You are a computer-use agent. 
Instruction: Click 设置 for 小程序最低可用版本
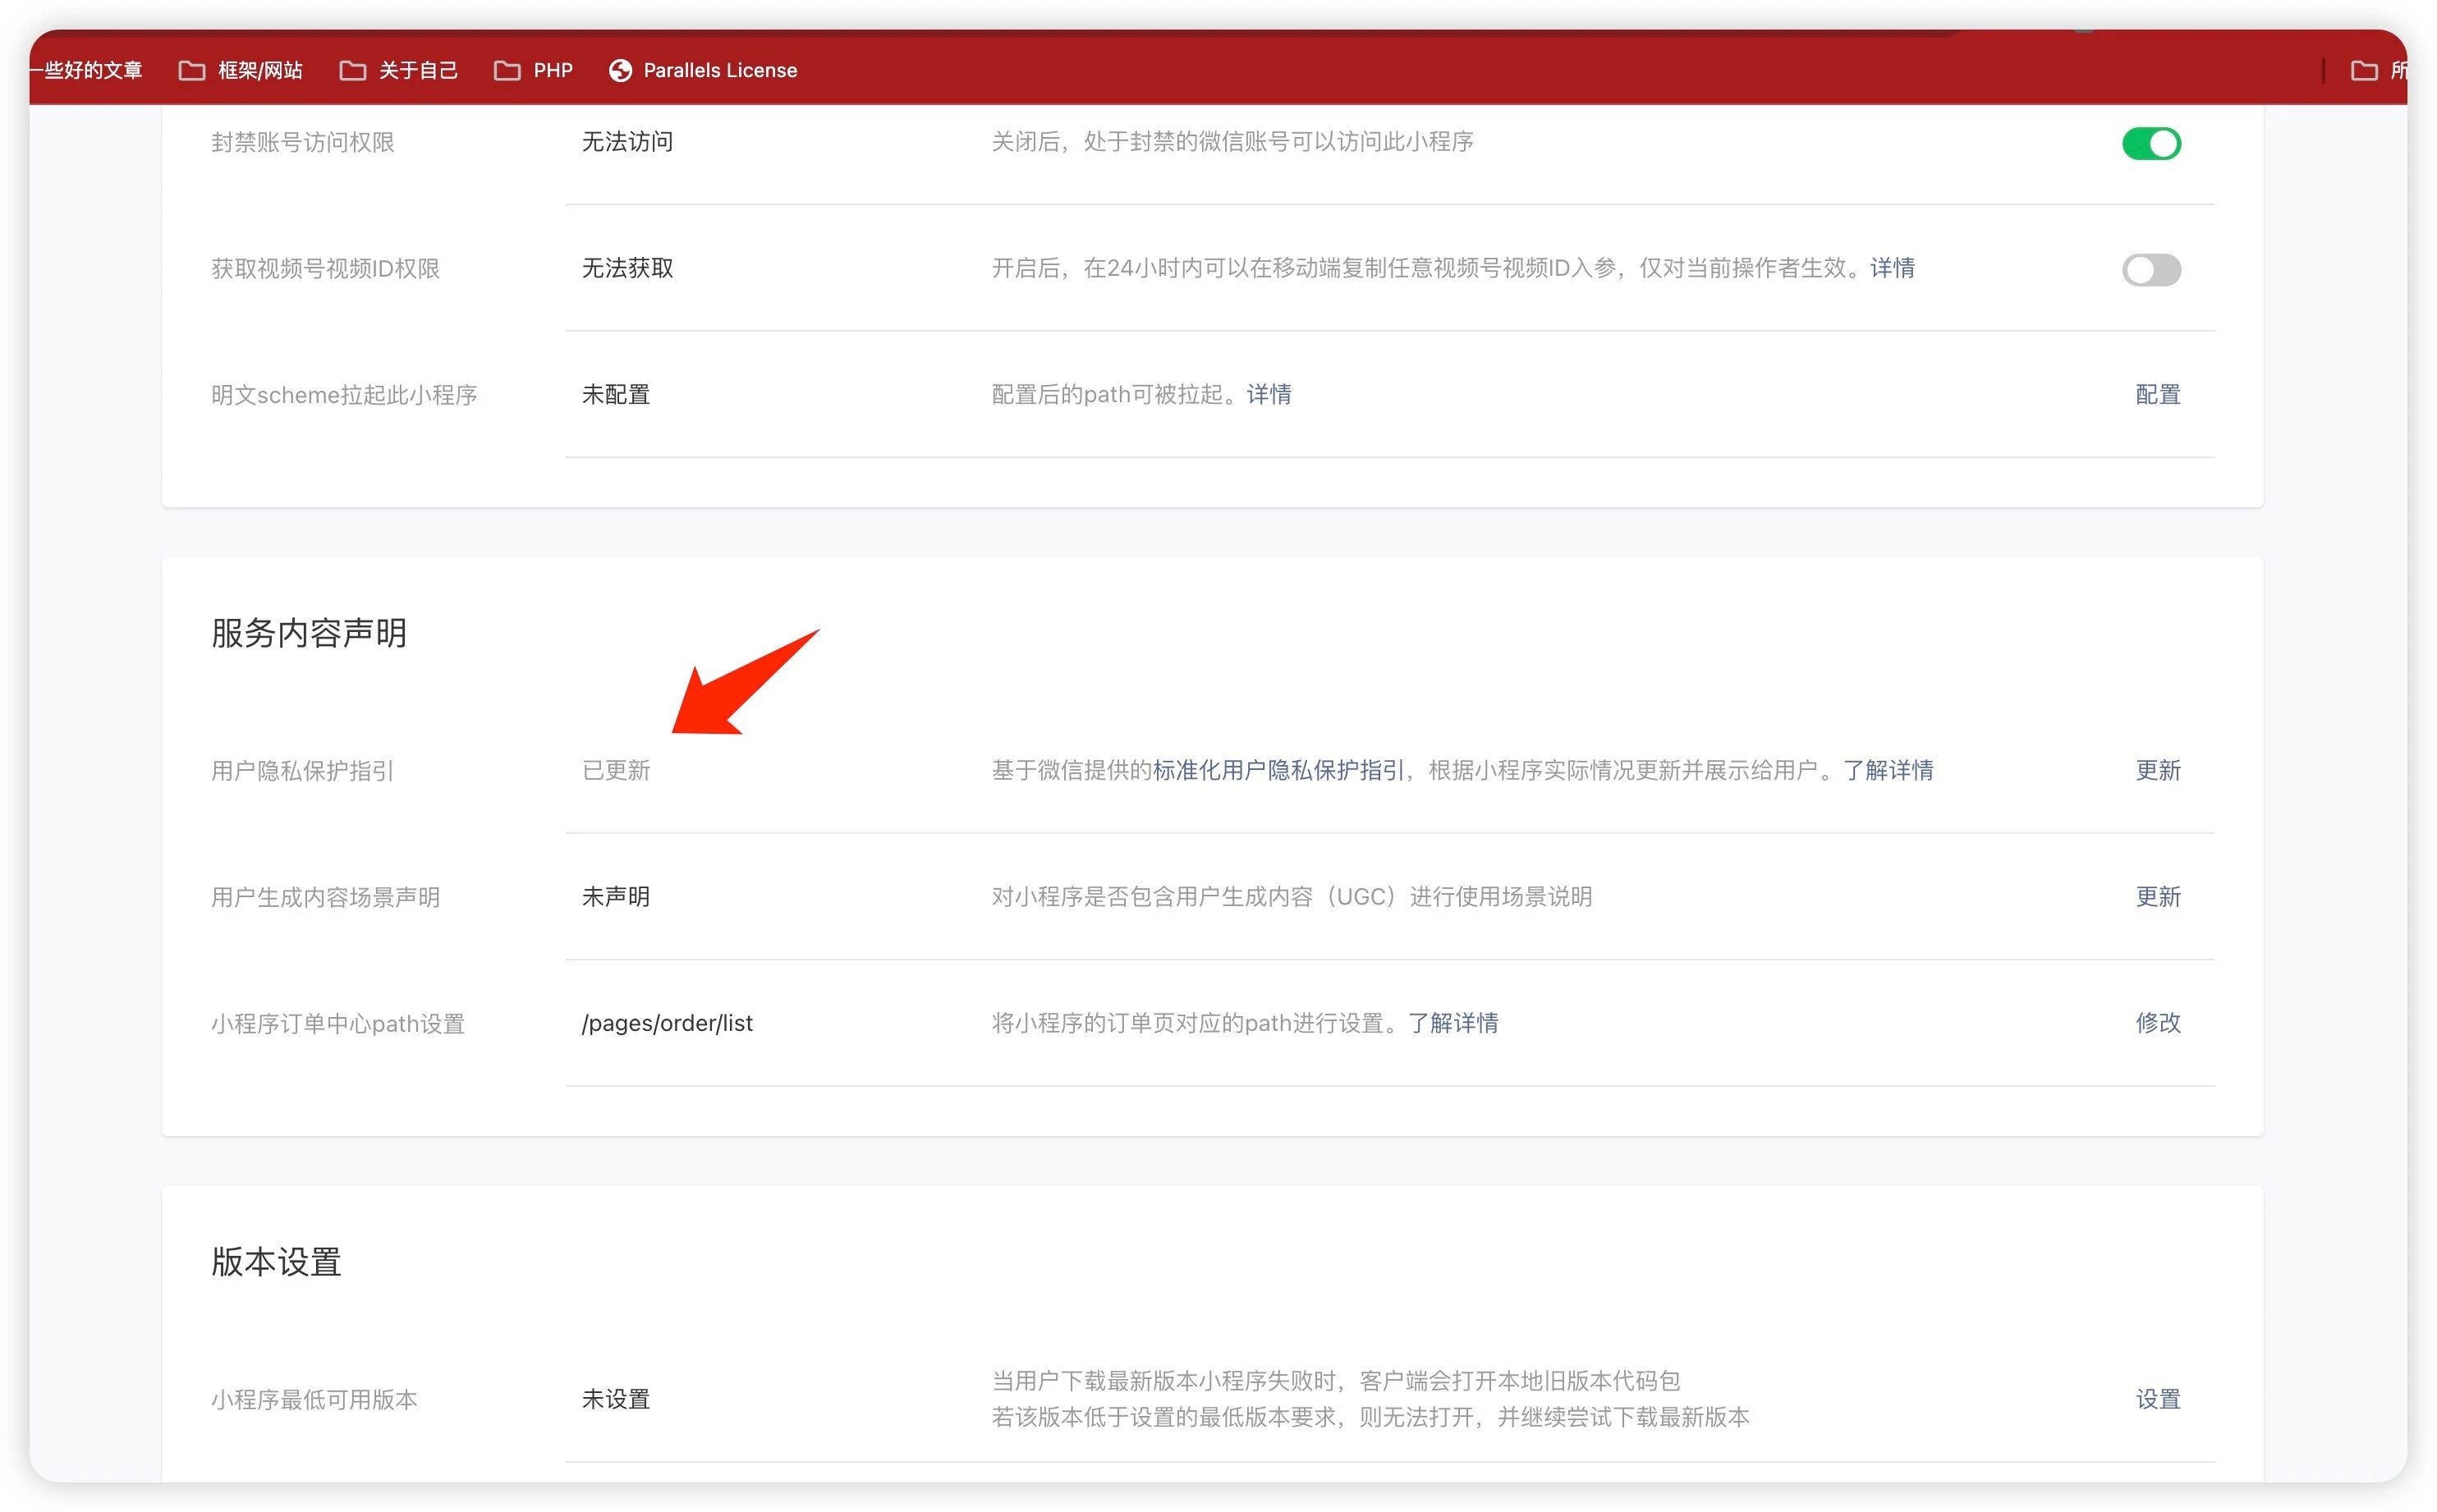(x=2157, y=1399)
